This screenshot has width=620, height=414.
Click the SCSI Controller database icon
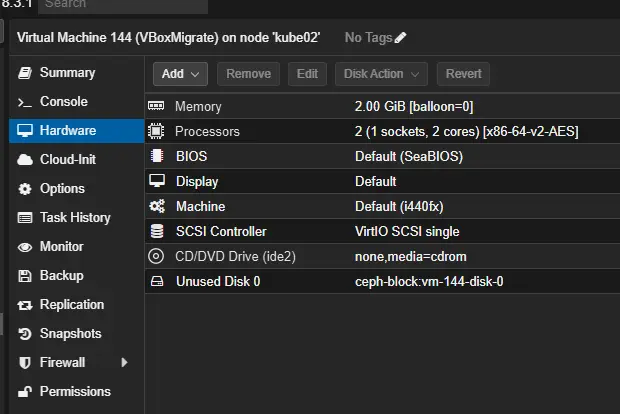coord(156,231)
